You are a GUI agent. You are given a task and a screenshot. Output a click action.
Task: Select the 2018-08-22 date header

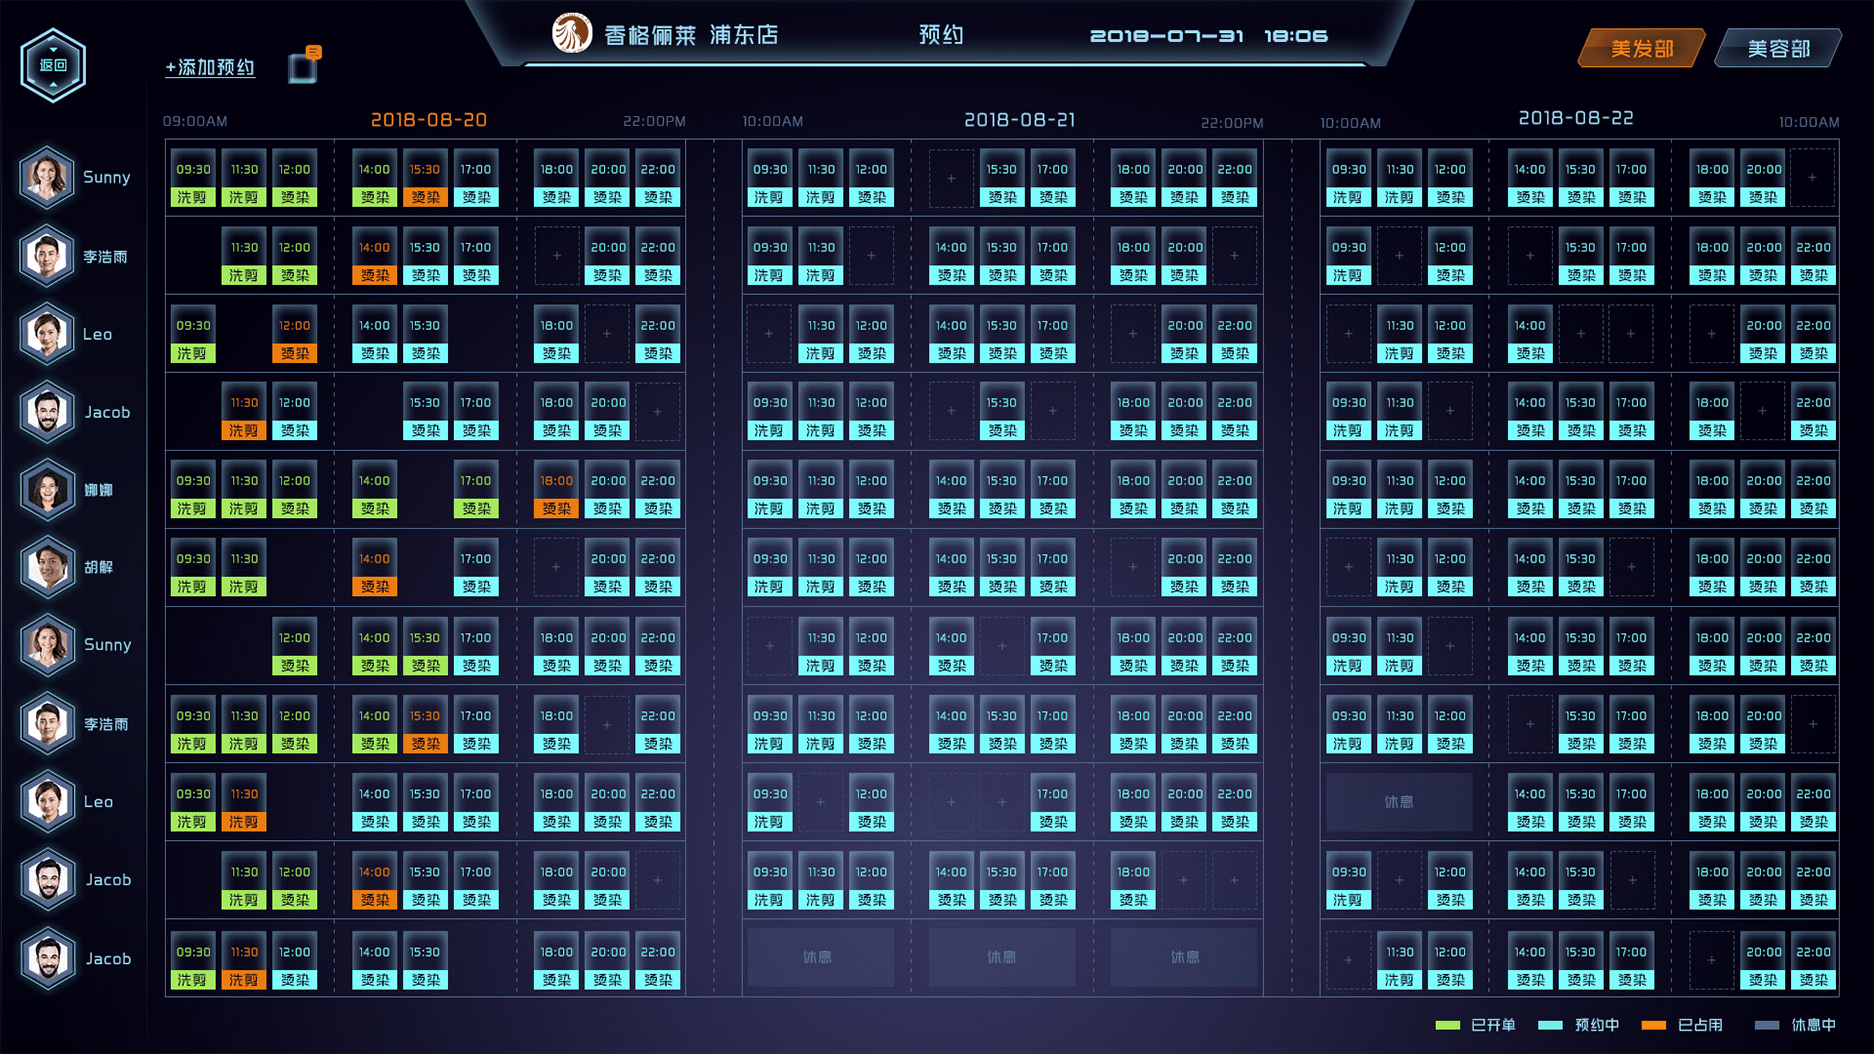point(1575,118)
